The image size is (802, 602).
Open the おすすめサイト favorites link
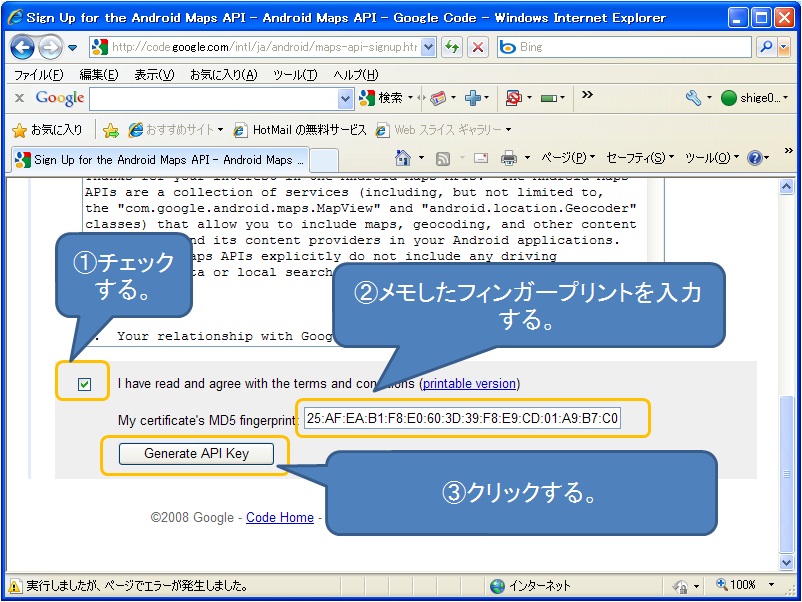pyautogui.click(x=175, y=130)
